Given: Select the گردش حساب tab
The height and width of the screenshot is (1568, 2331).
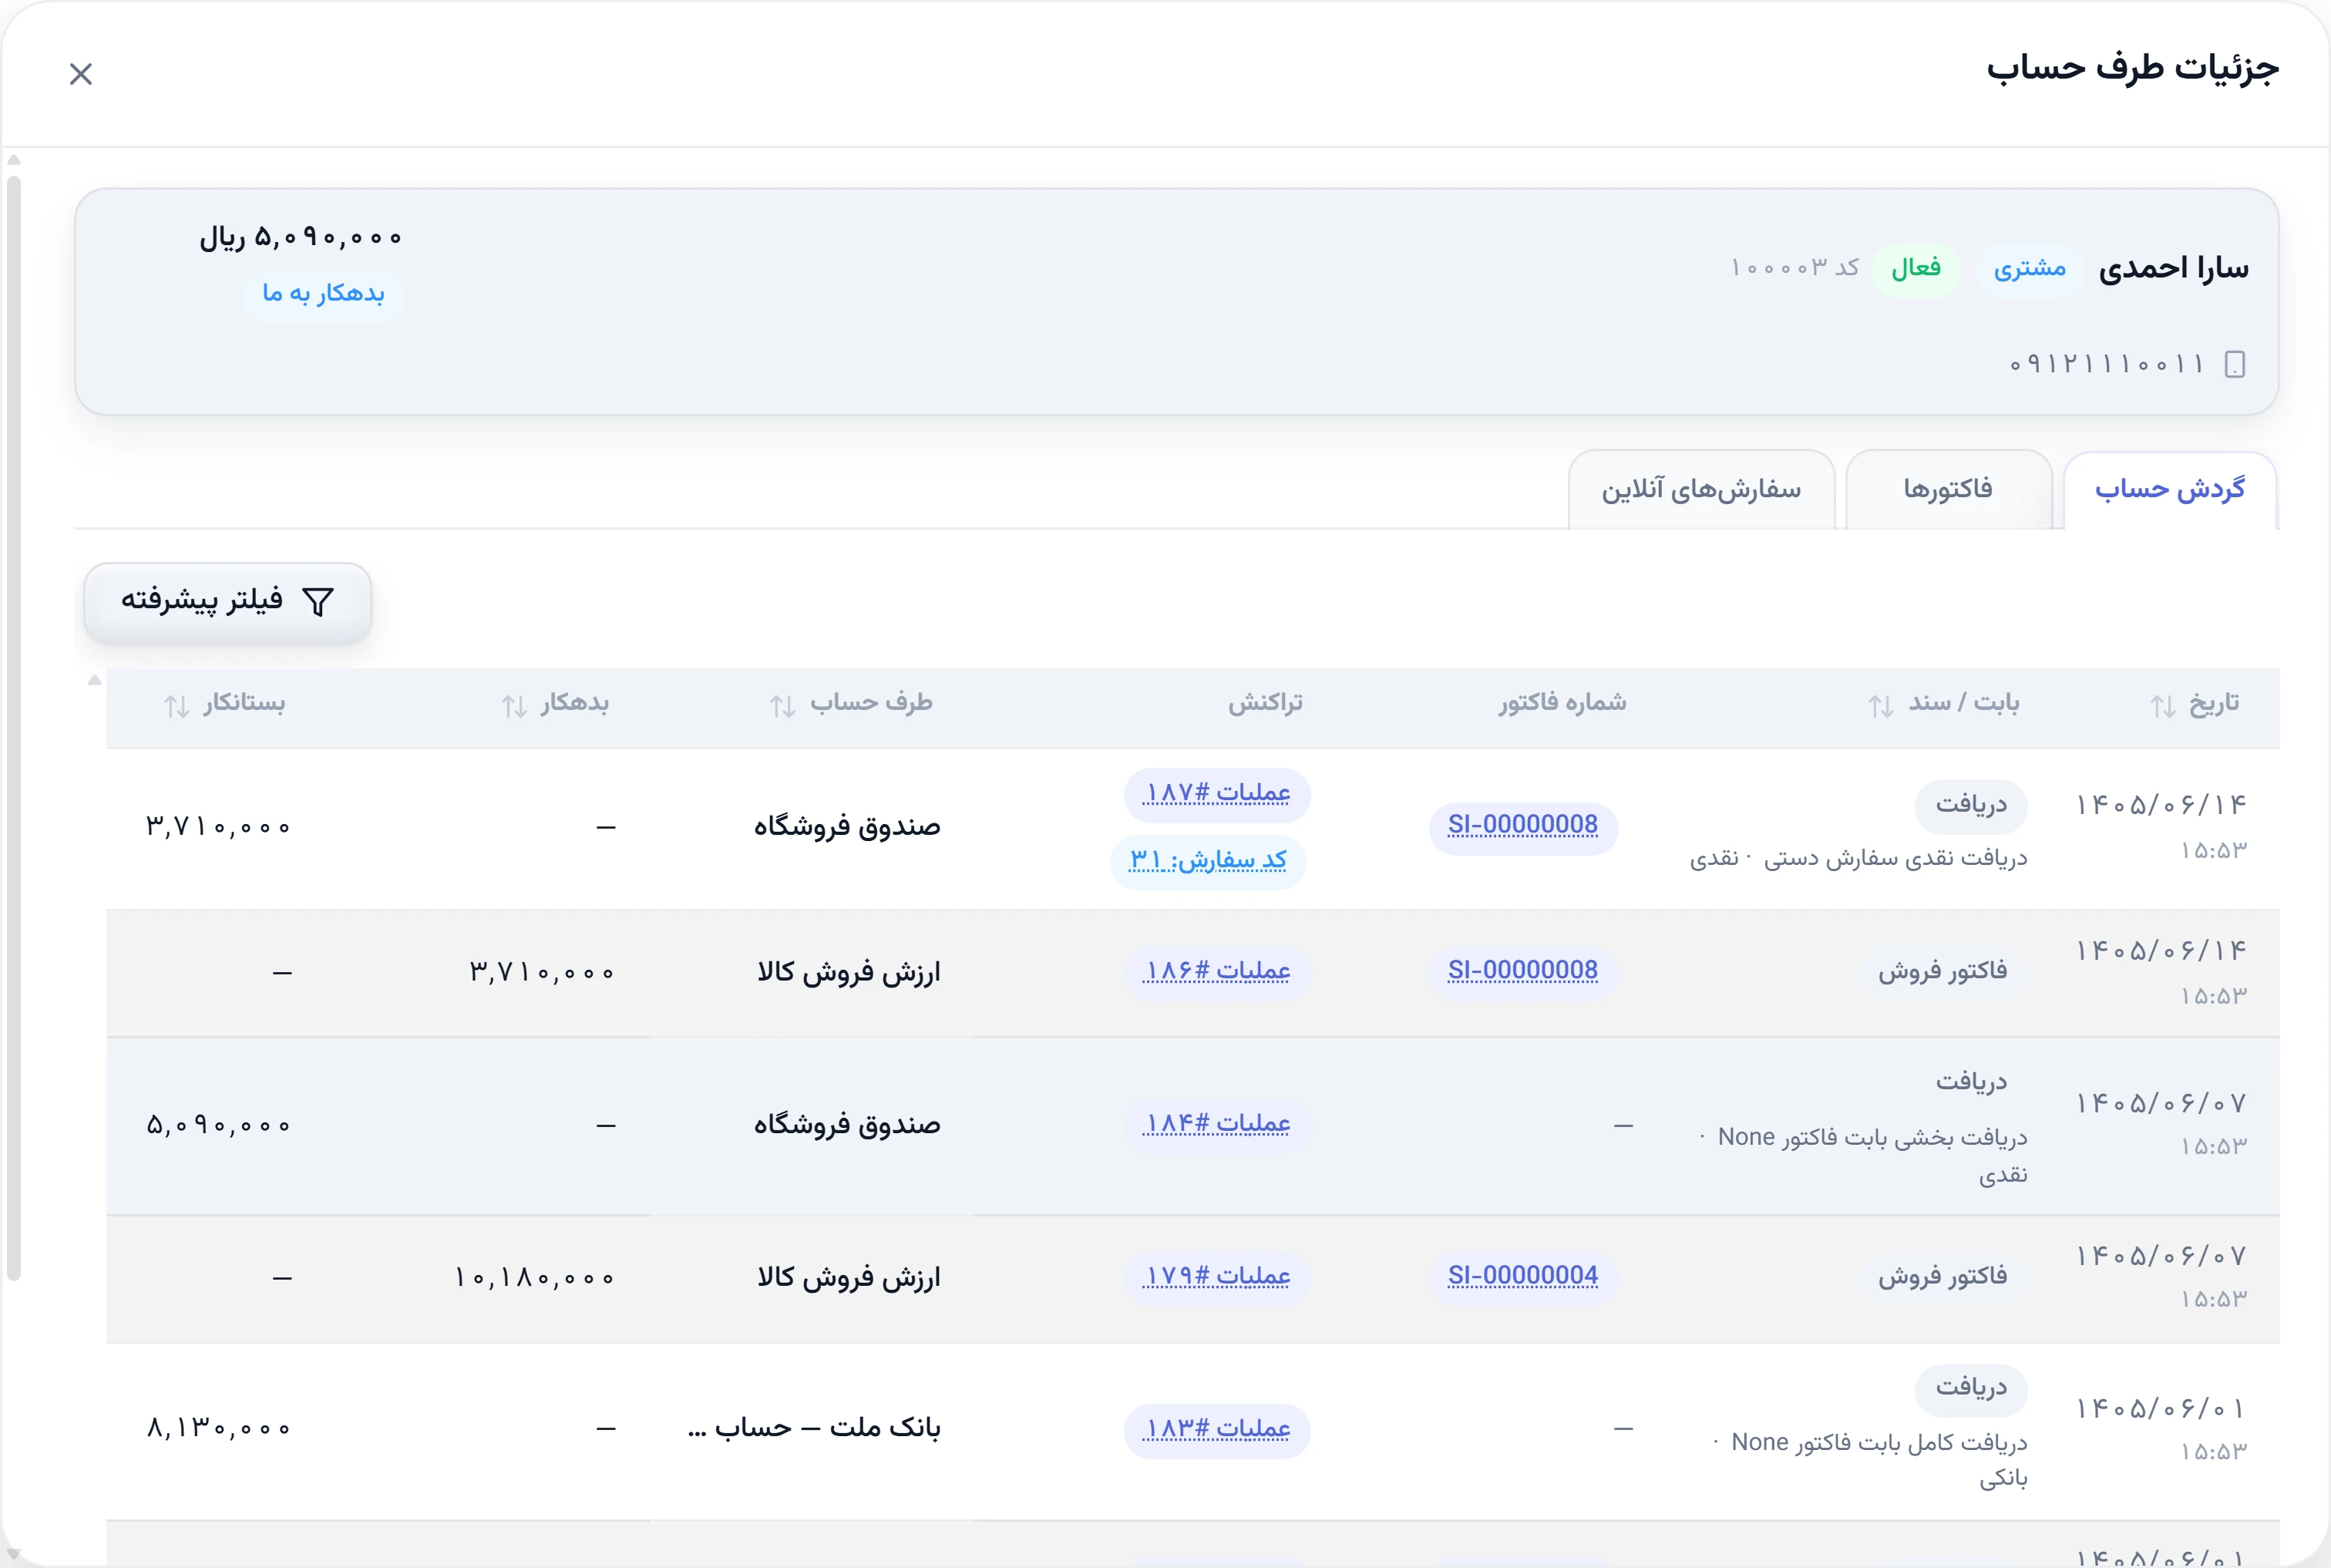Looking at the screenshot, I should [x=2170, y=489].
